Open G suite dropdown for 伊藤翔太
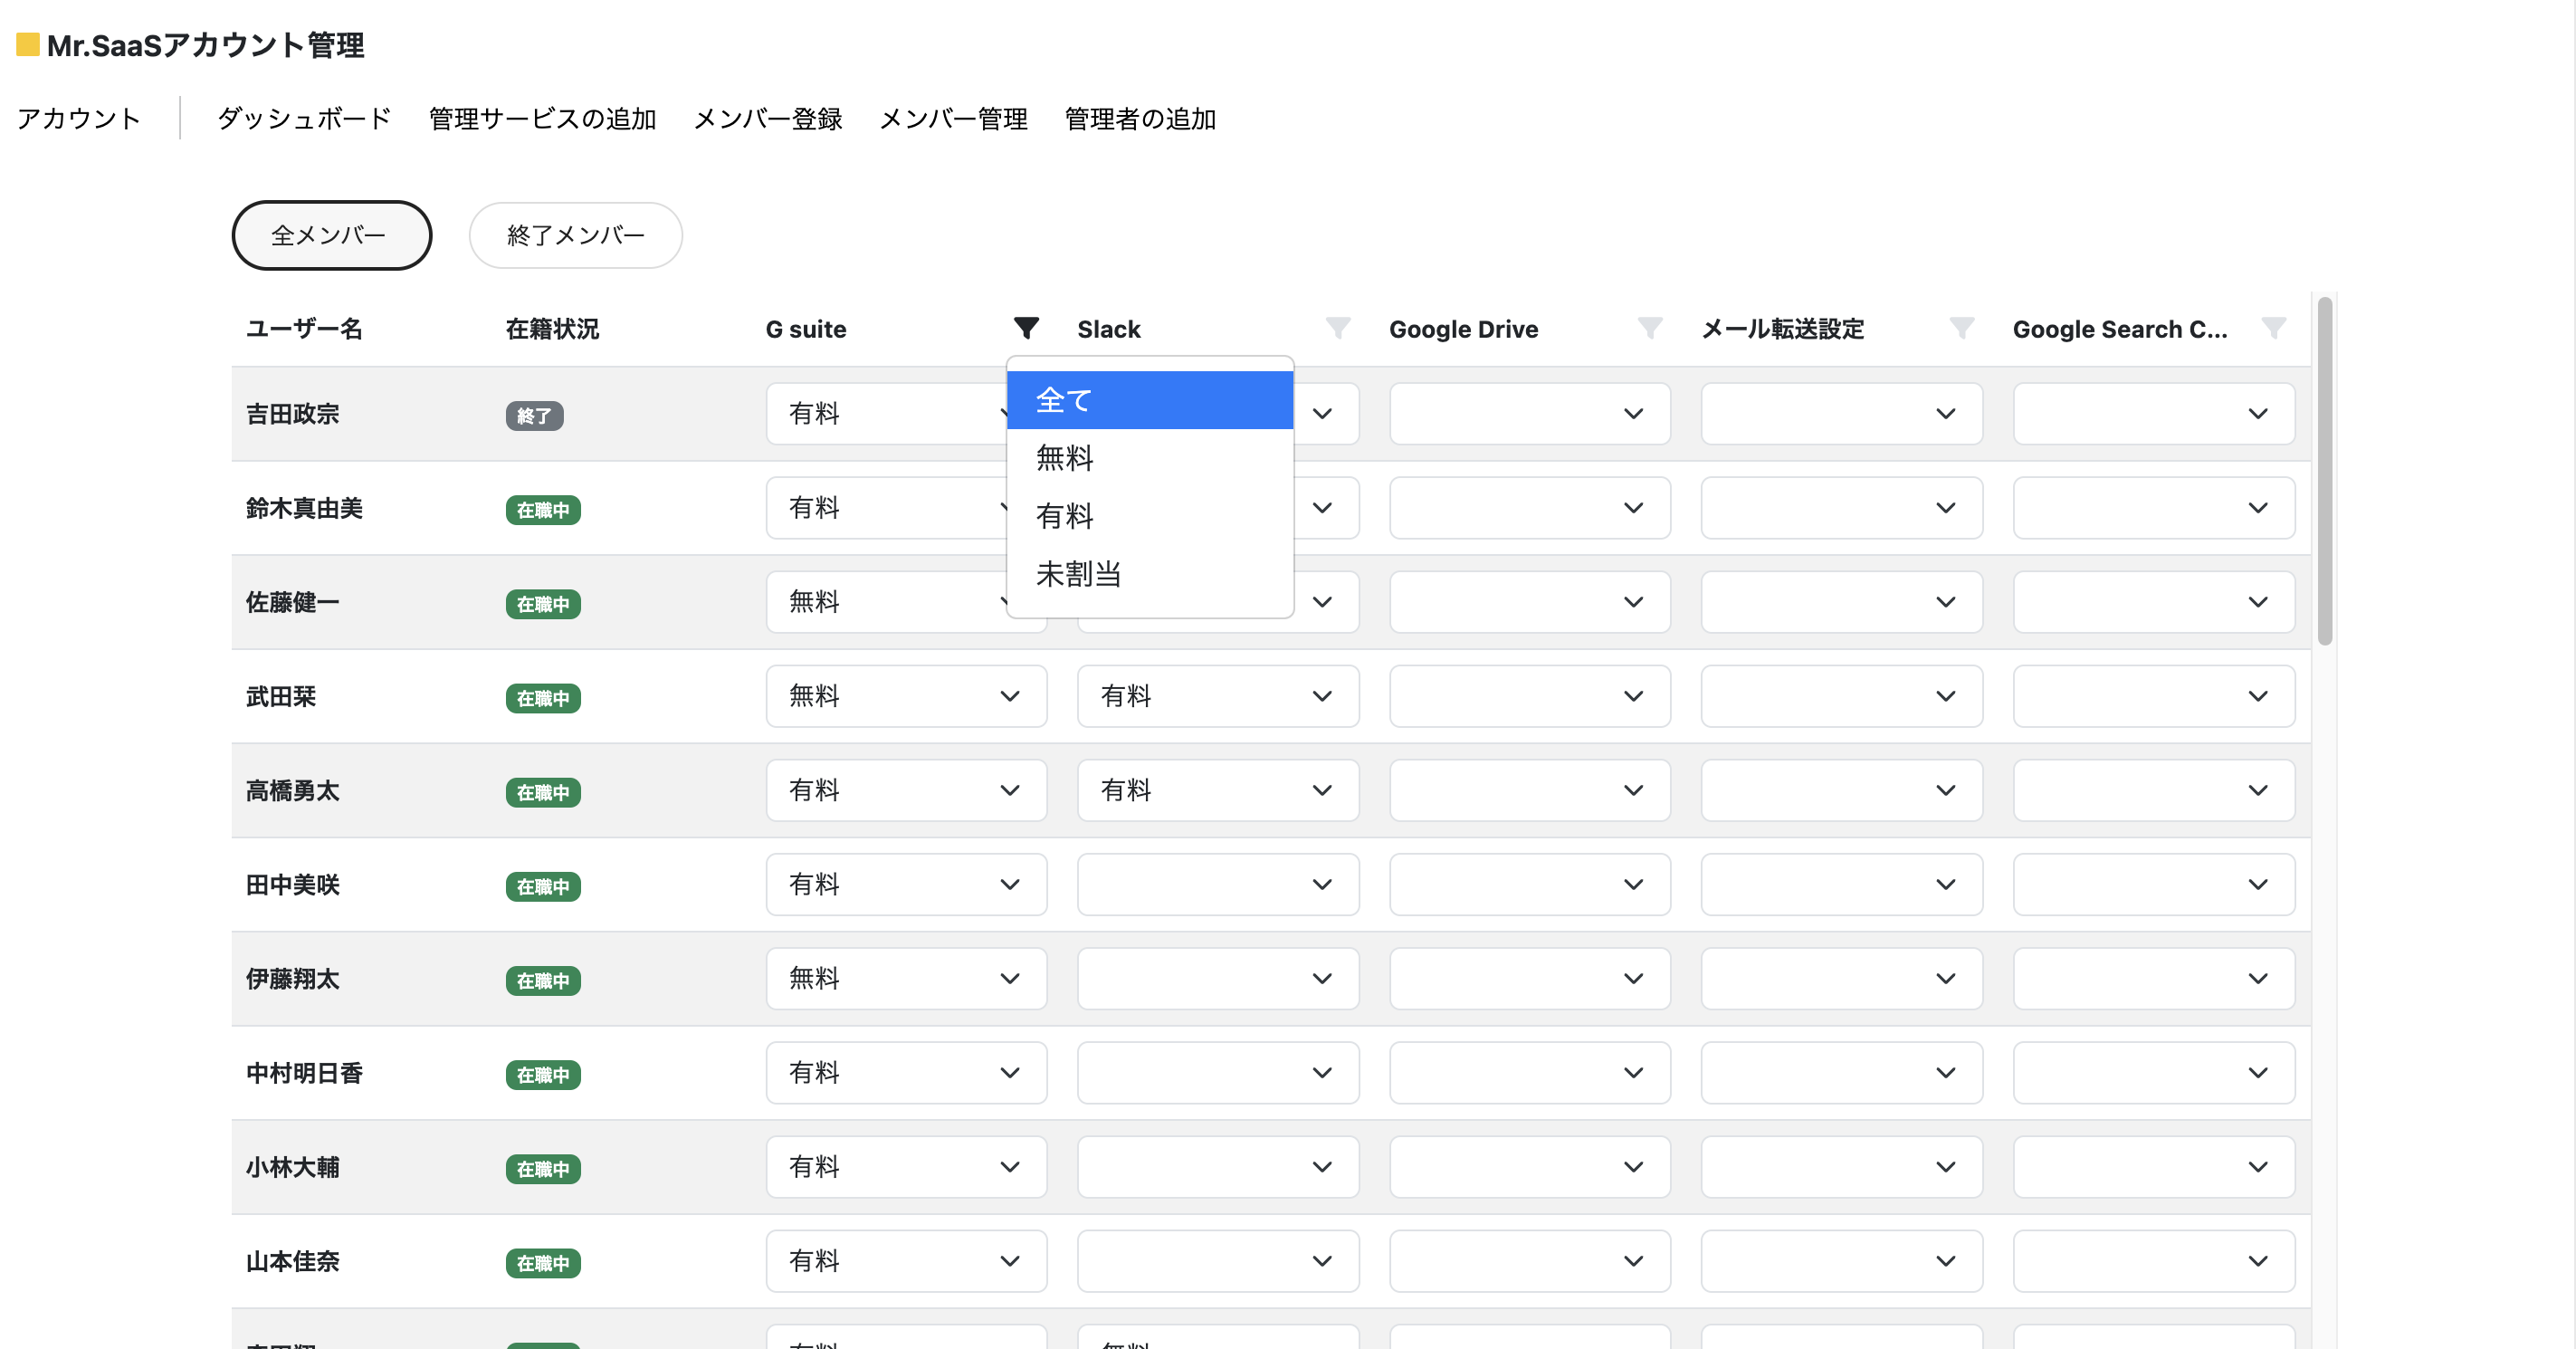Image resolution: width=2576 pixels, height=1349 pixels. pos(906,978)
